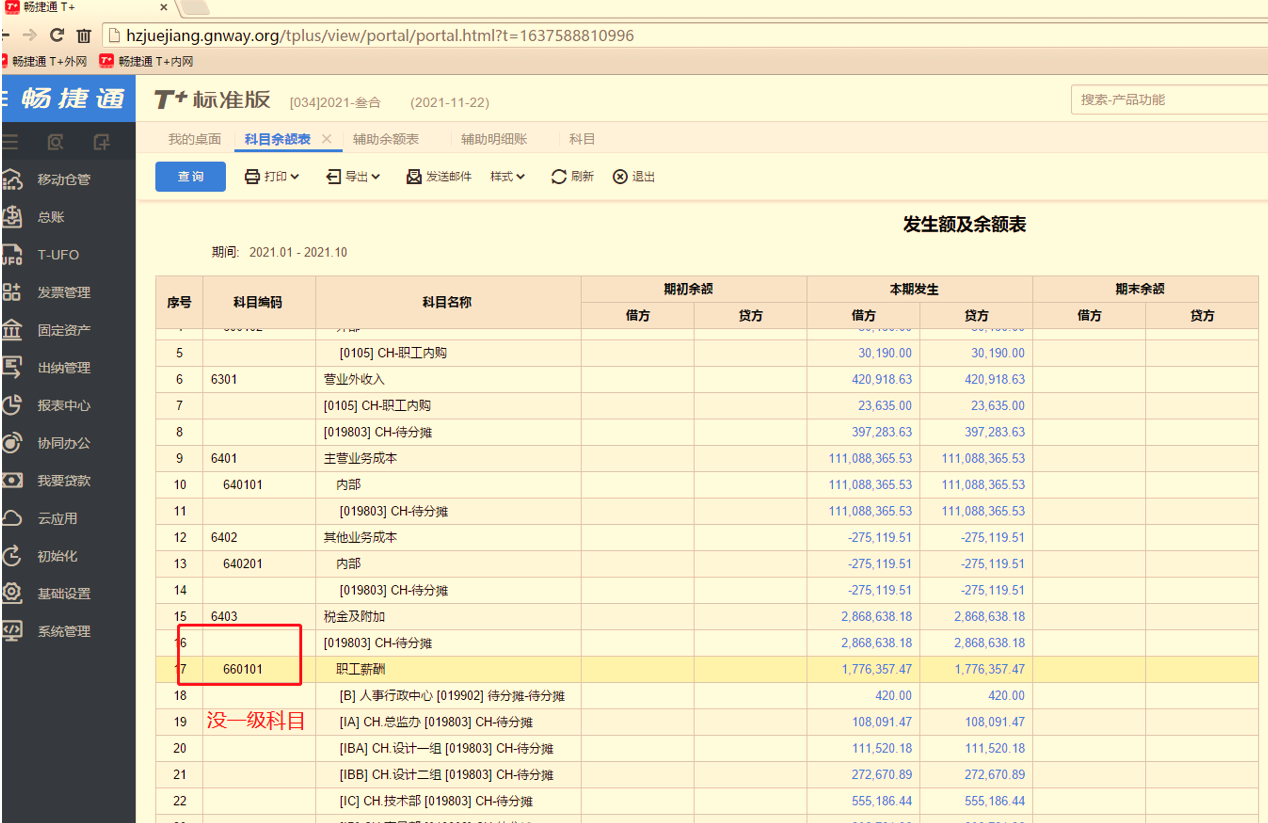Click the printer icon in toolbar
The width and height of the screenshot is (1268, 823).
pos(252,177)
